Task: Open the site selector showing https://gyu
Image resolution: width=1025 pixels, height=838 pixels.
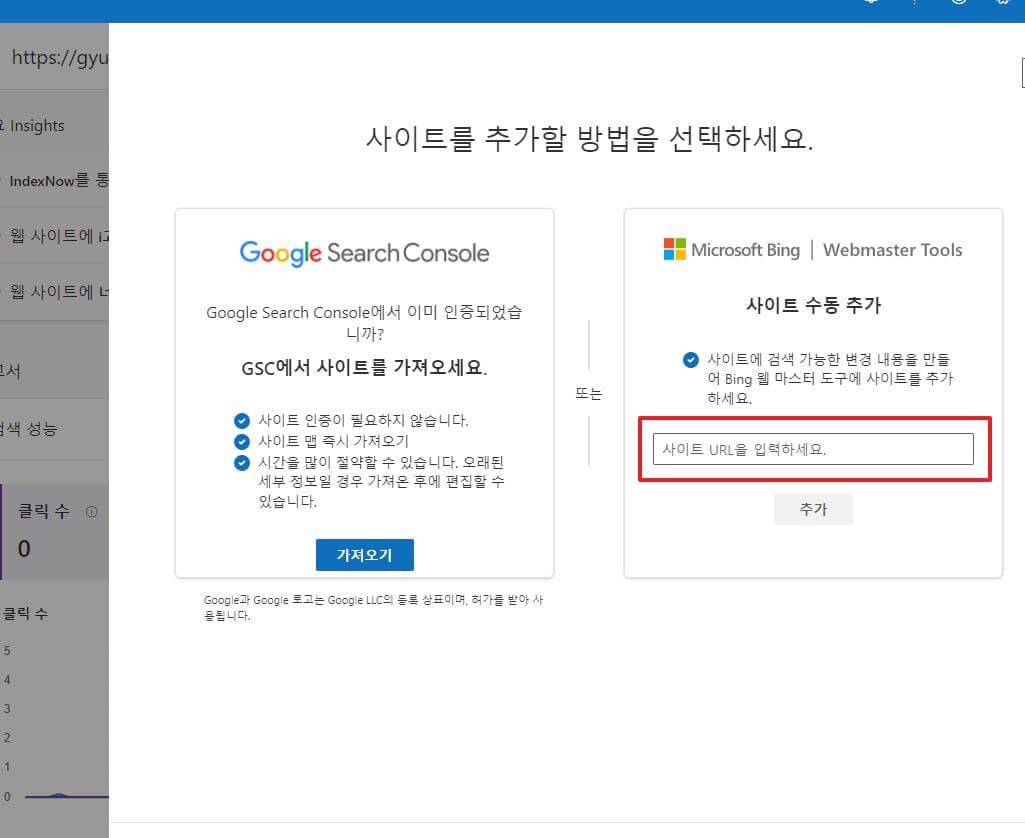Action: pos(55,57)
